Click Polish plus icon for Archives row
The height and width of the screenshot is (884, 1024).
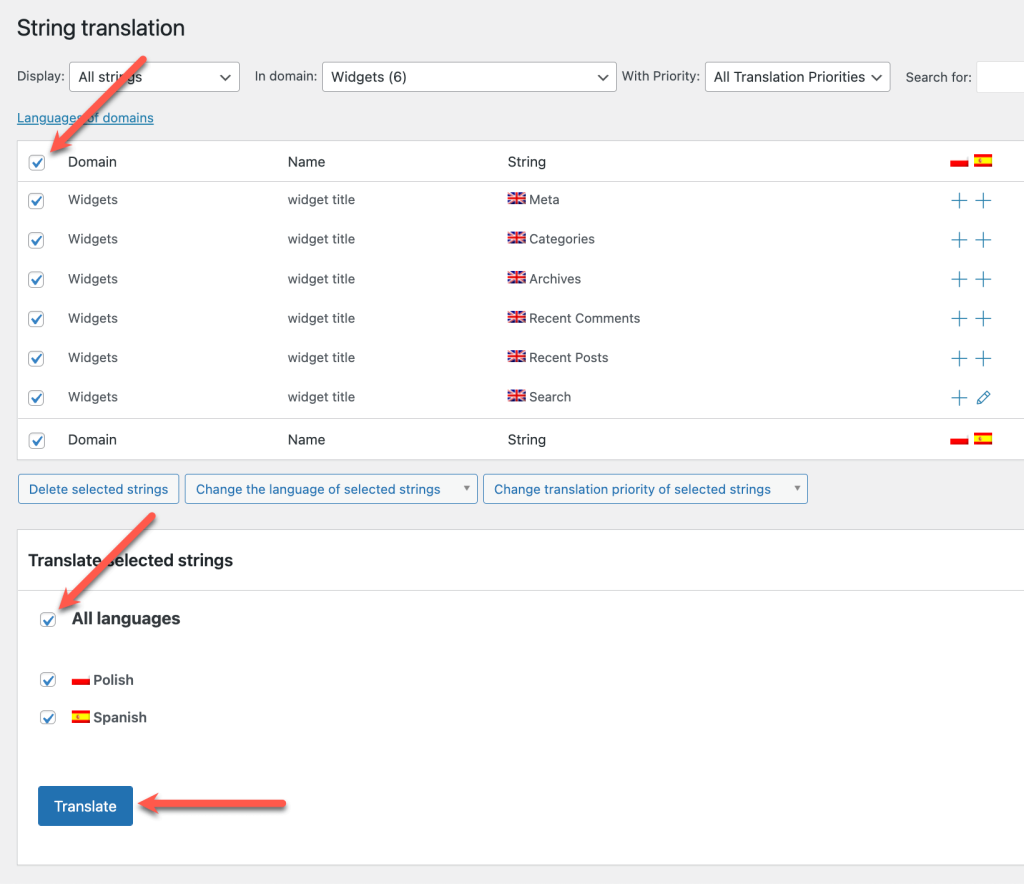click(x=958, y=280)
